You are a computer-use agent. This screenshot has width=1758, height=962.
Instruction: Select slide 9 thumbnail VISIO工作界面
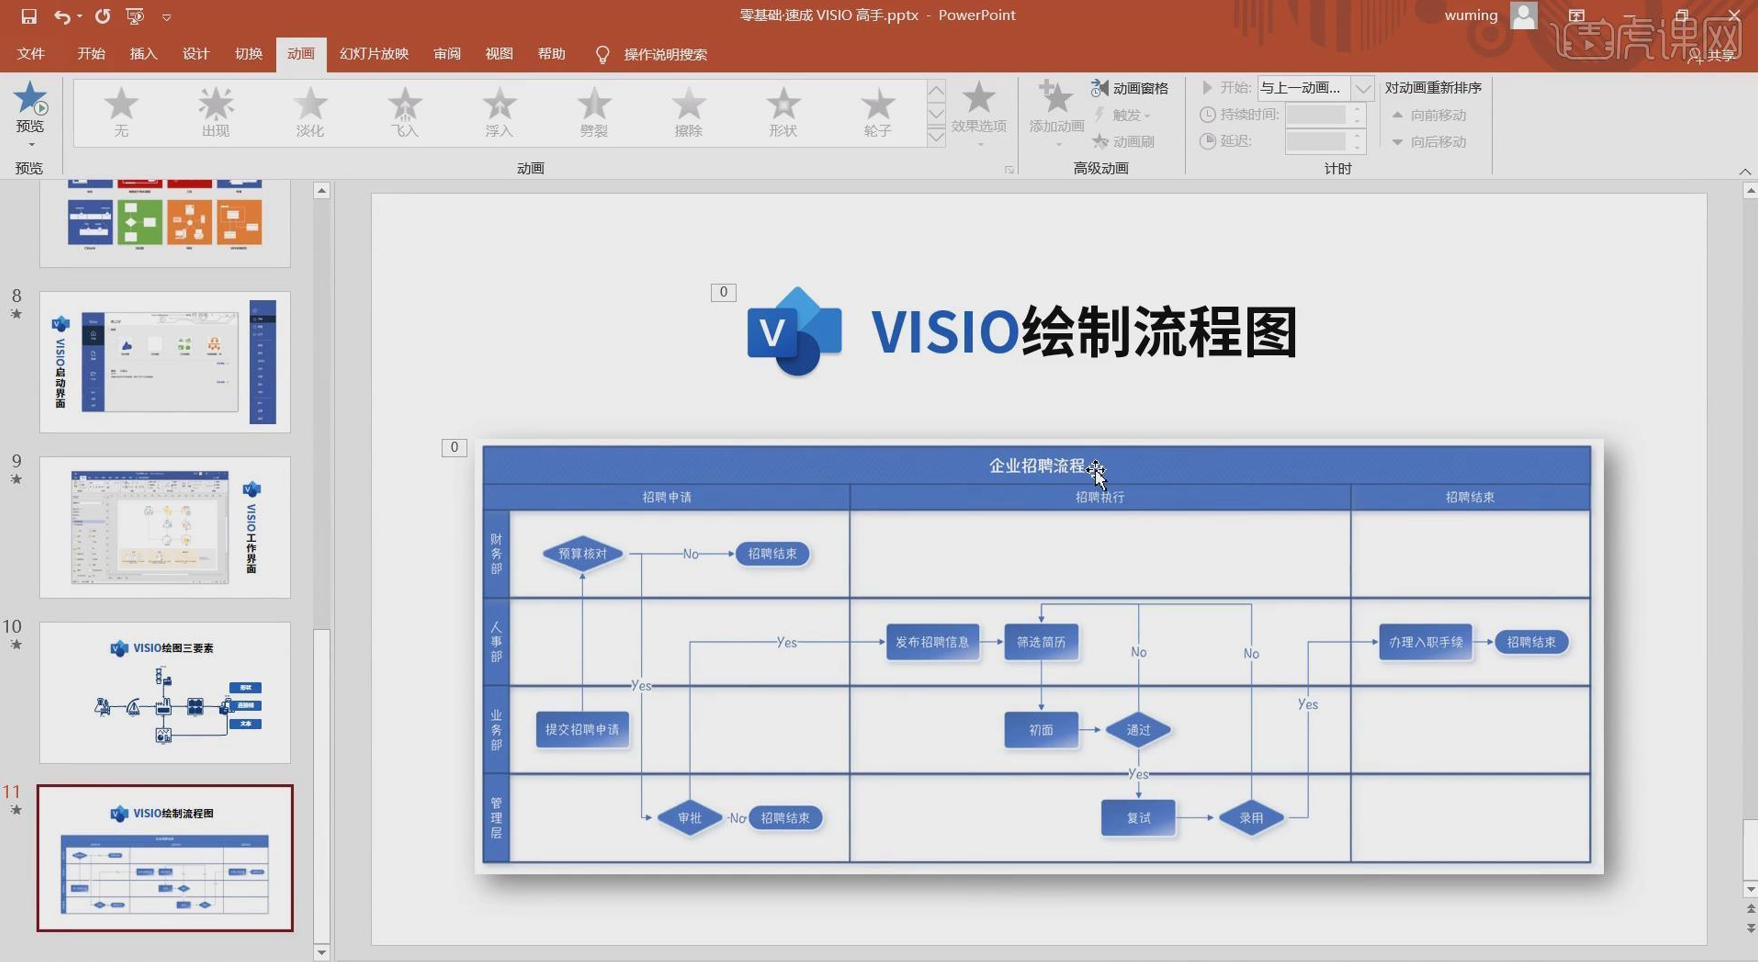165,527
